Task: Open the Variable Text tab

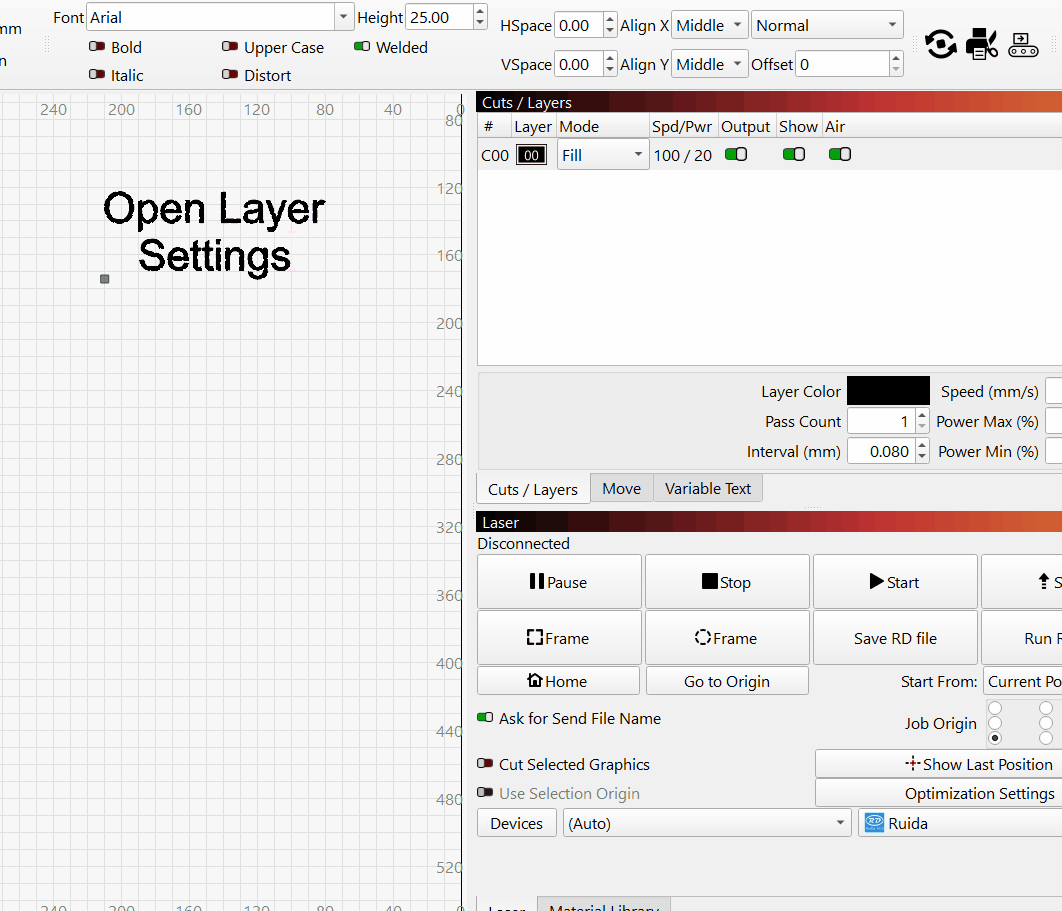Action: coord(708,488)
